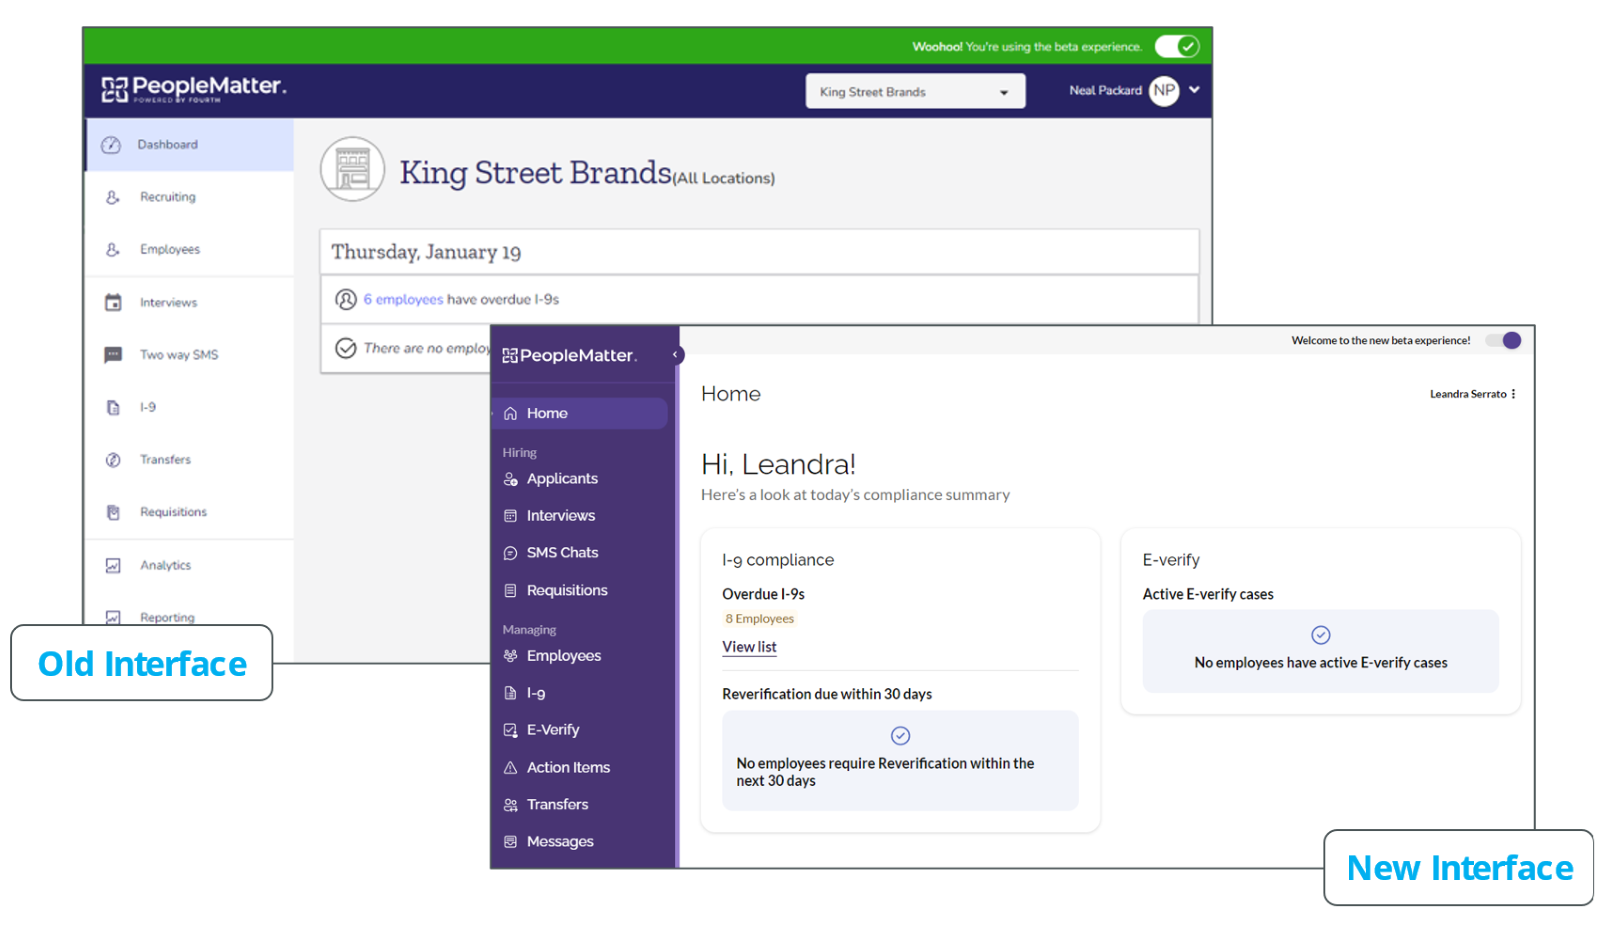The width and height of the screenshot is (1600, 928).
Task: Toggle the purple new beta experience switch
Action: (1503, 340)
